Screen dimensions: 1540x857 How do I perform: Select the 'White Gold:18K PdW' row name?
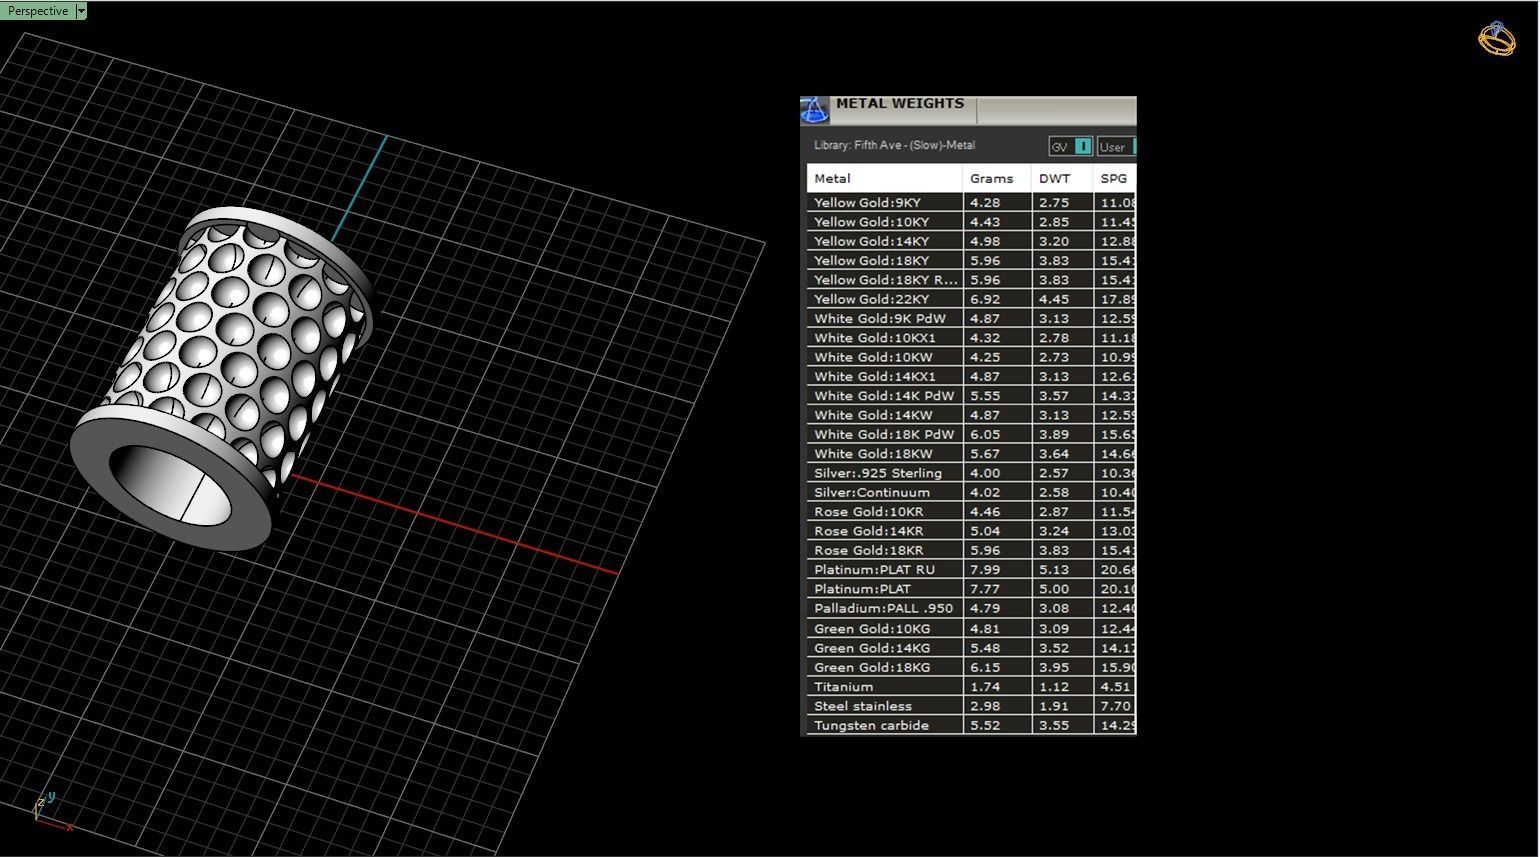884,435
